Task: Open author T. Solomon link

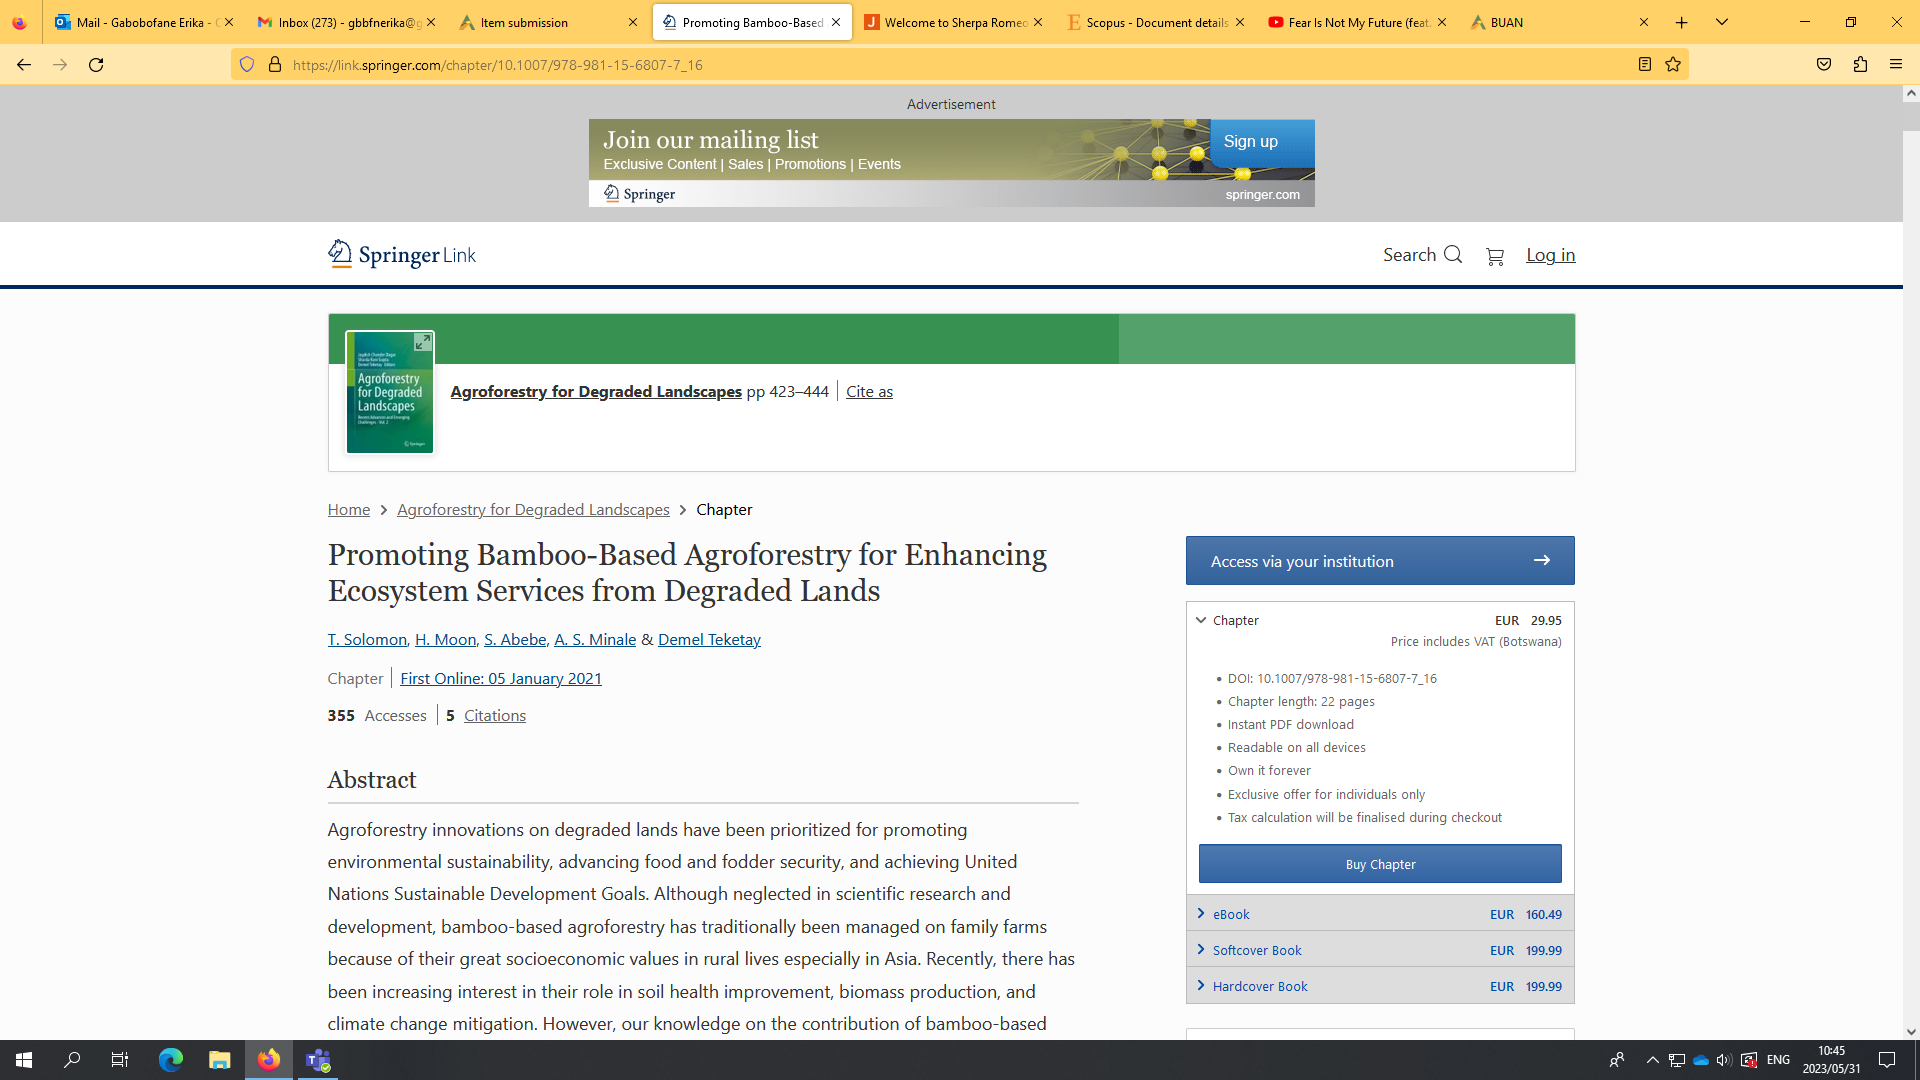Action: [367, 640]
